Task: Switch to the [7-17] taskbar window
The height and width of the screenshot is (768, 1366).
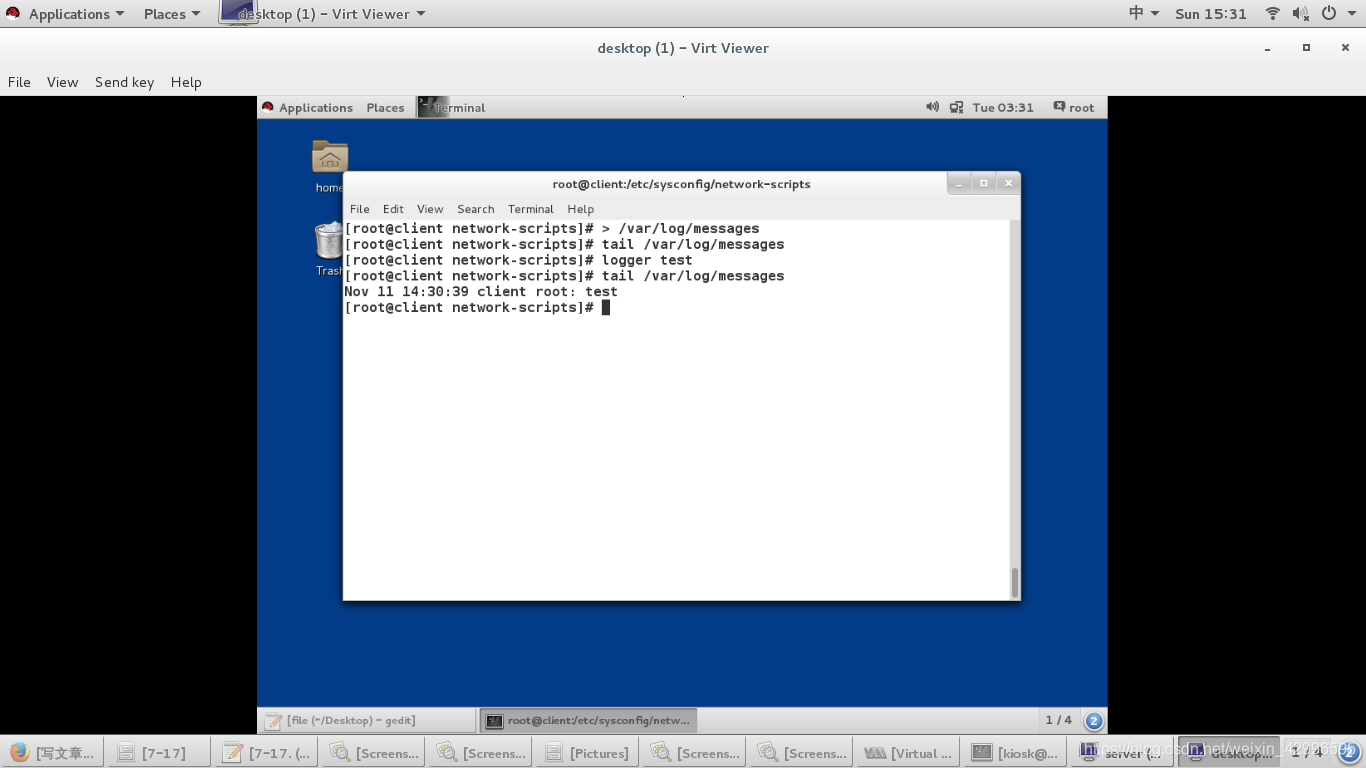Action: click(x=158, y=753)
